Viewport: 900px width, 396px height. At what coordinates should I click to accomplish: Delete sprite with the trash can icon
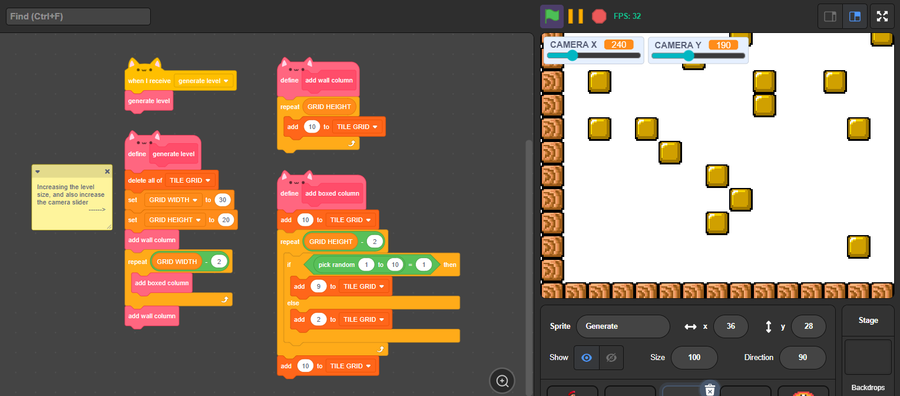click(710, 390)
